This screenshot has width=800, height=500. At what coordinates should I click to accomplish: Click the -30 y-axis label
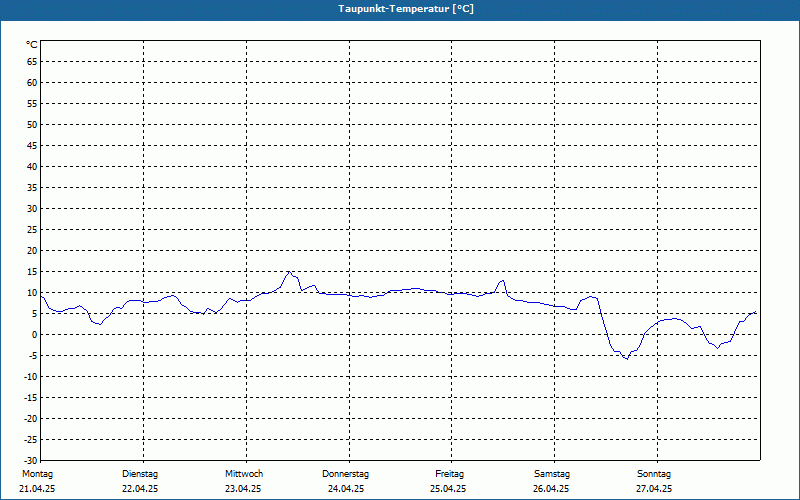click(31, 460)
